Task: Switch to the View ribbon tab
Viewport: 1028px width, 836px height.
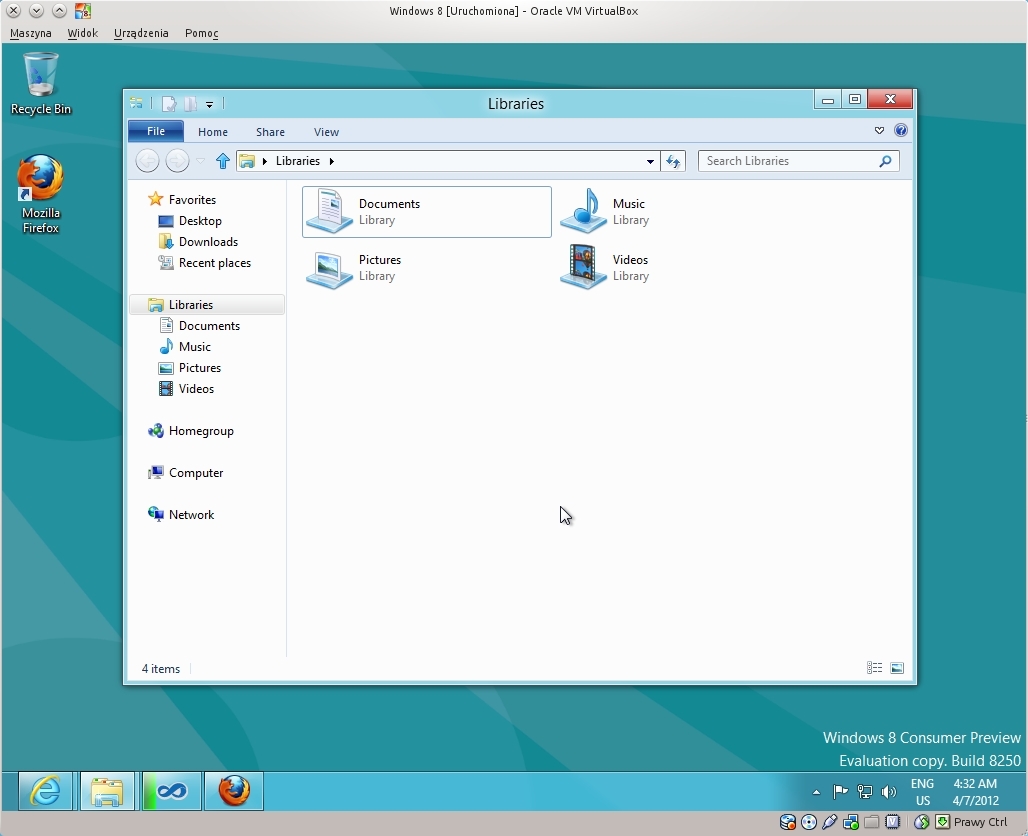Action: coord(326,132)
